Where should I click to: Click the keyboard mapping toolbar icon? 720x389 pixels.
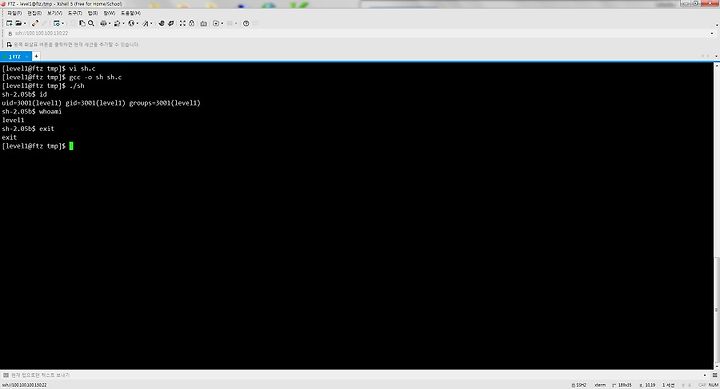point(203,23)
